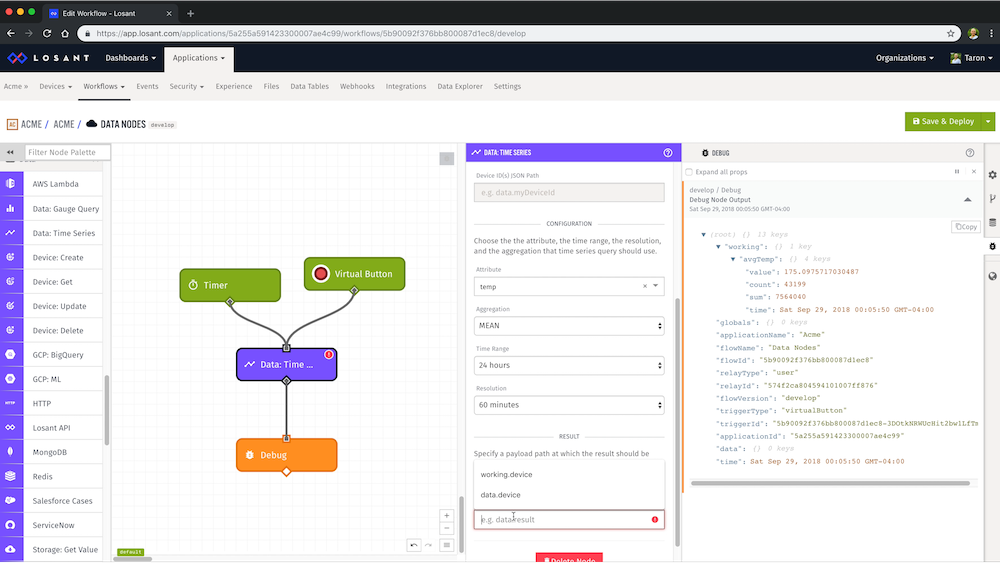The width and height of the screenshot is (1000, 563).
Task: Copy the debug payload
Action: click(966, 226)
